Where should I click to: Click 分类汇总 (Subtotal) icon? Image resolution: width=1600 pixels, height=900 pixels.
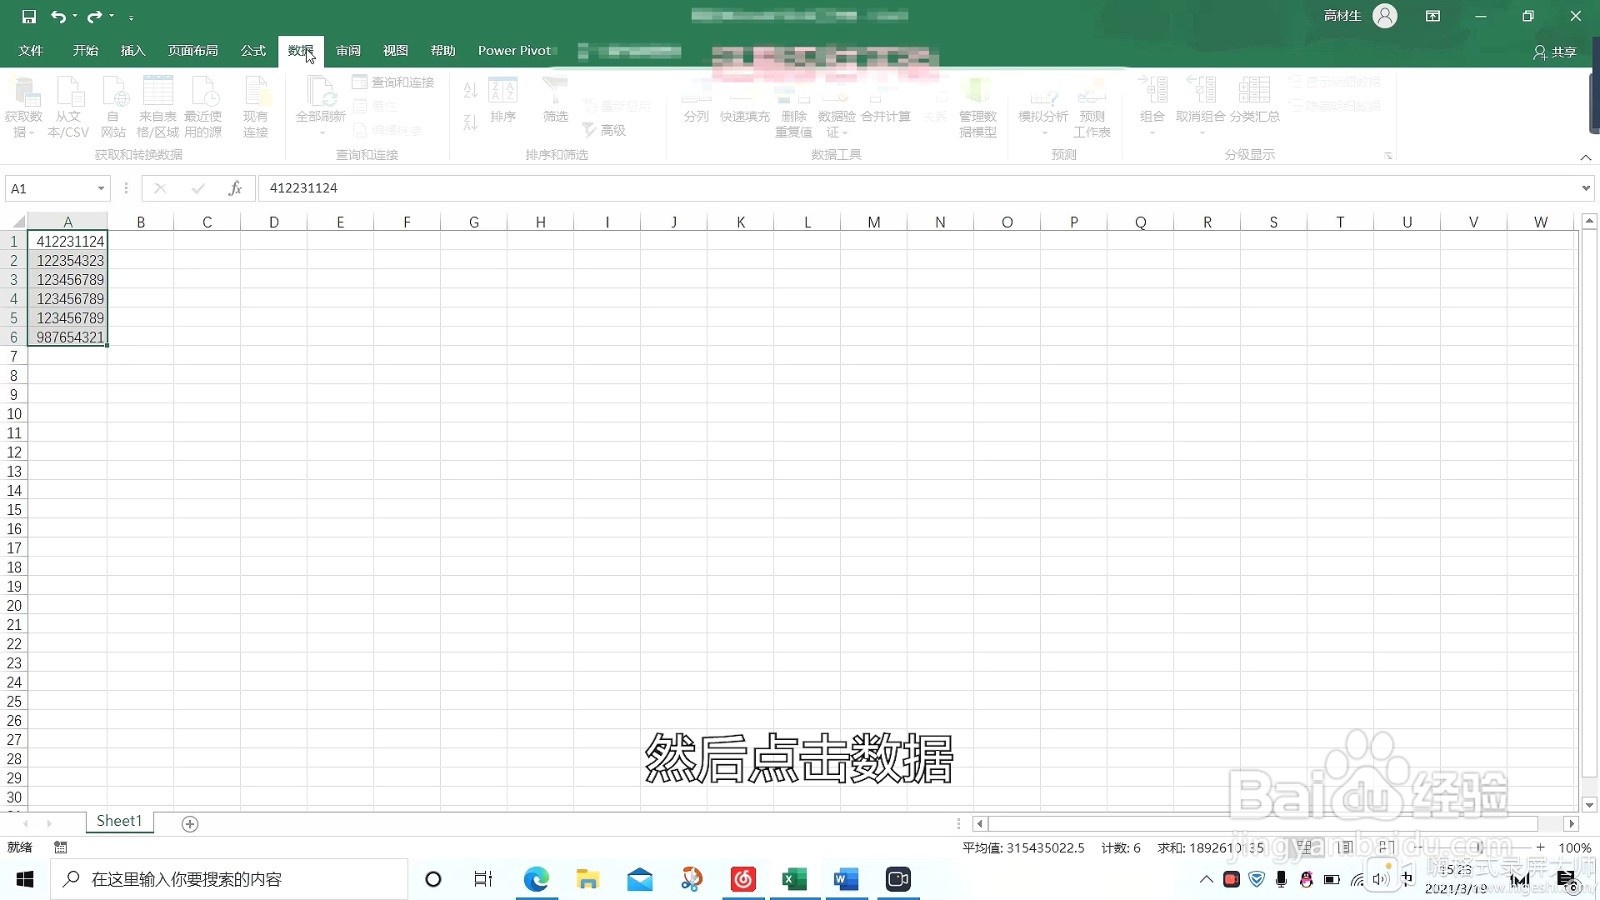pos(1255,100)
